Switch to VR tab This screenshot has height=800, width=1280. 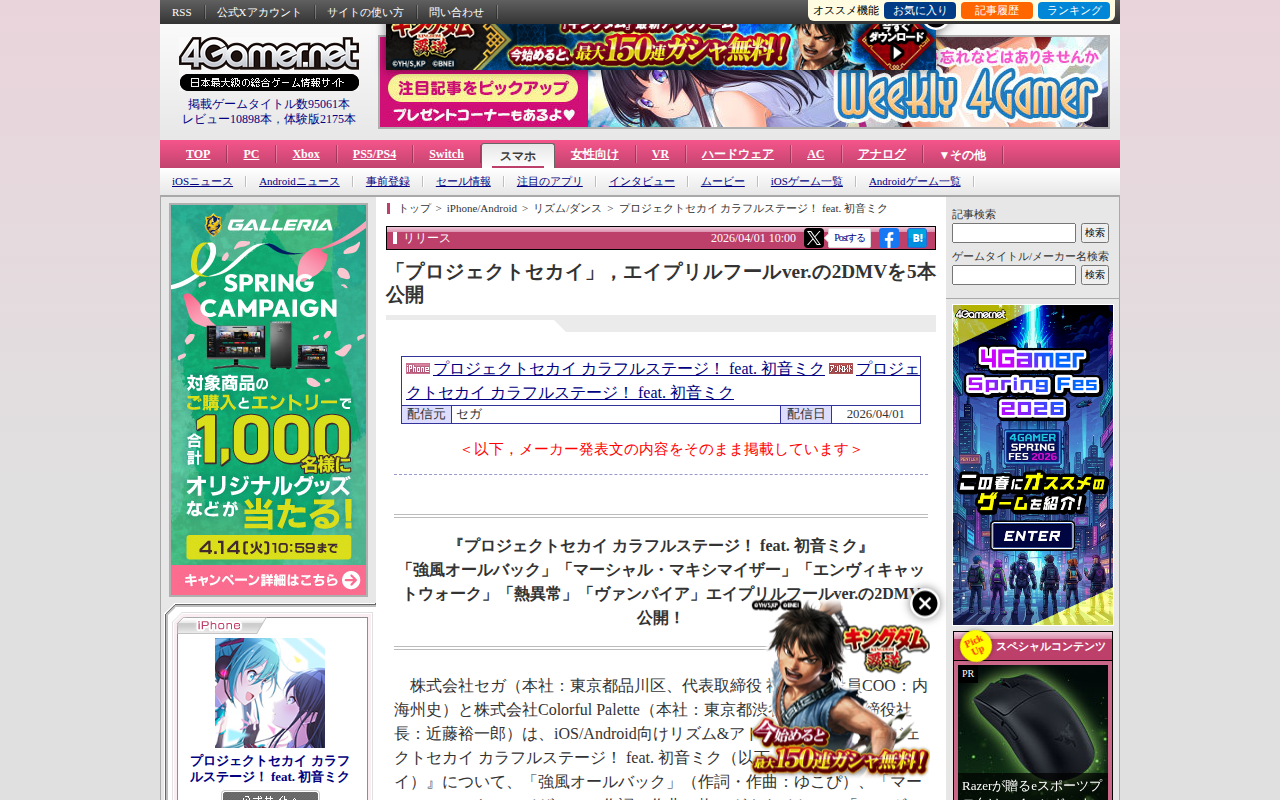click(x=660, y=154)
